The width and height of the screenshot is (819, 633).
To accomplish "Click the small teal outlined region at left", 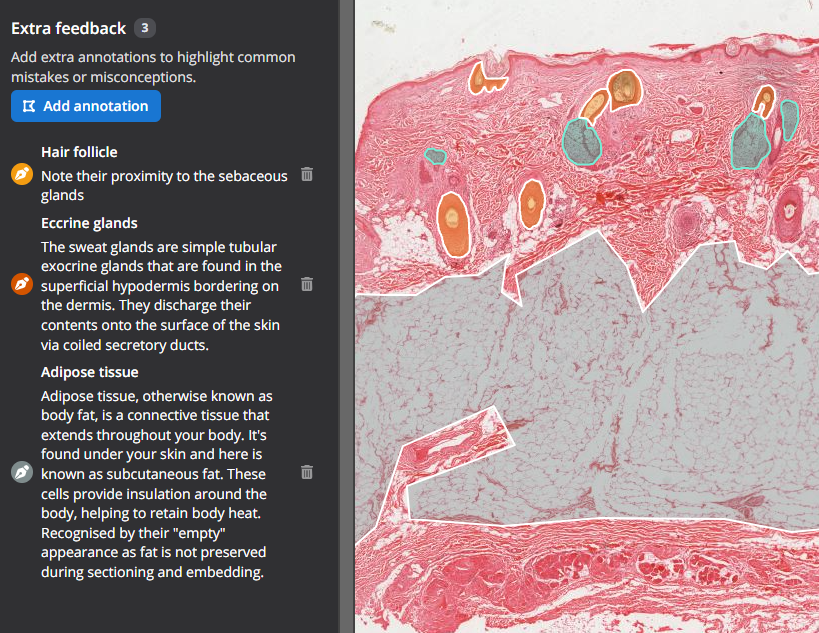I will (x=435, y=156).
